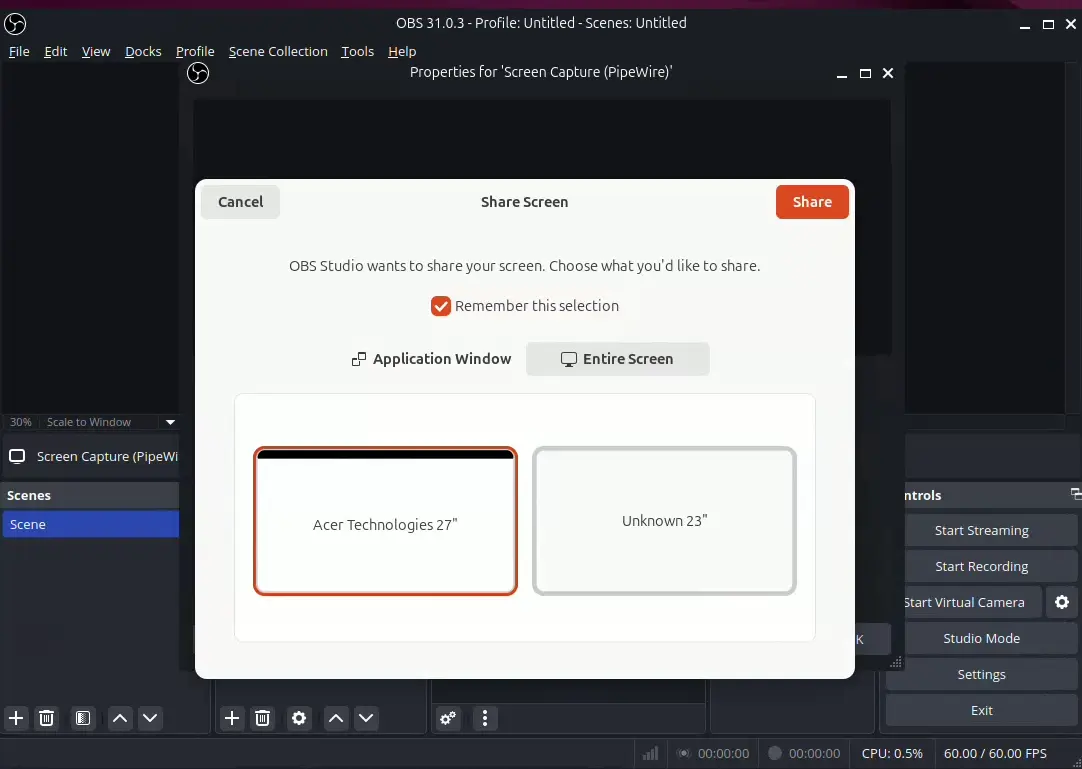
Task: Select the Scene item in Scenes list
Action: [90, 524]
